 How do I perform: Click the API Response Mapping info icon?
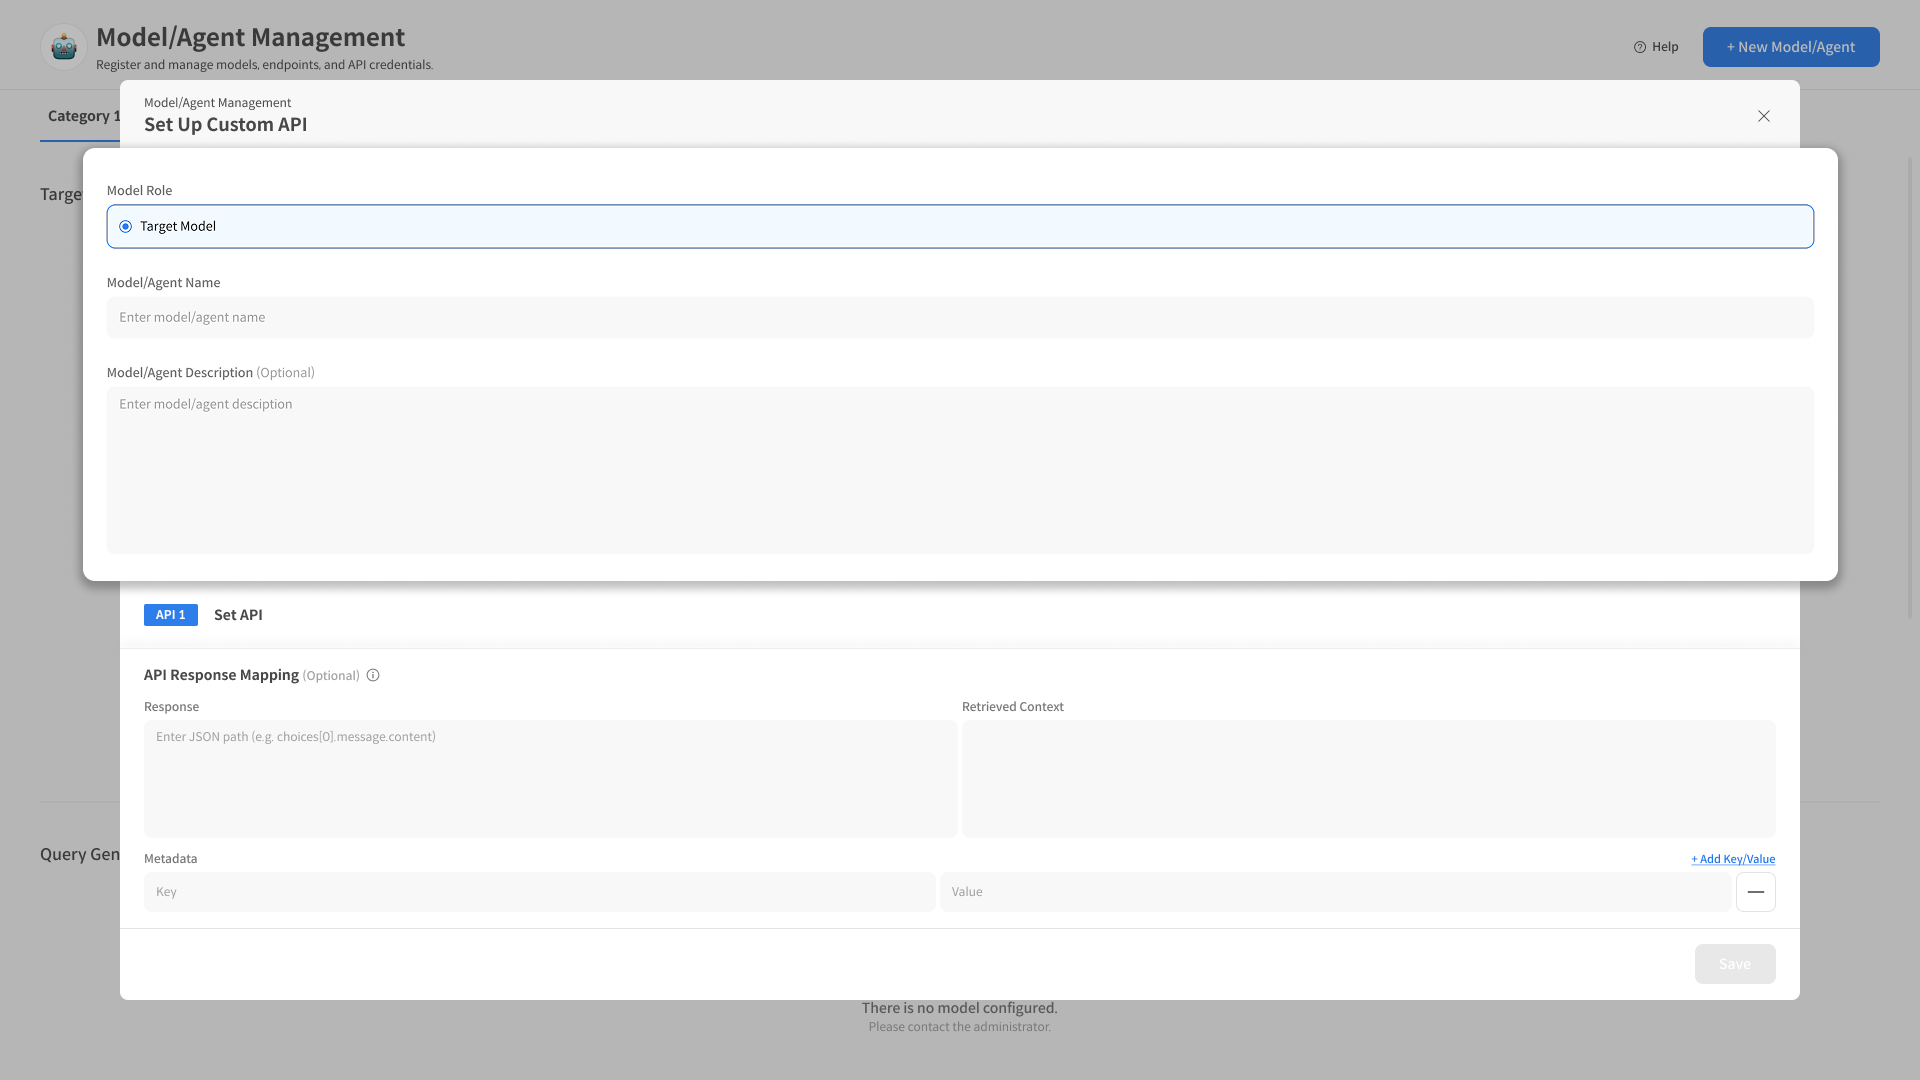(x=373, y=675)
